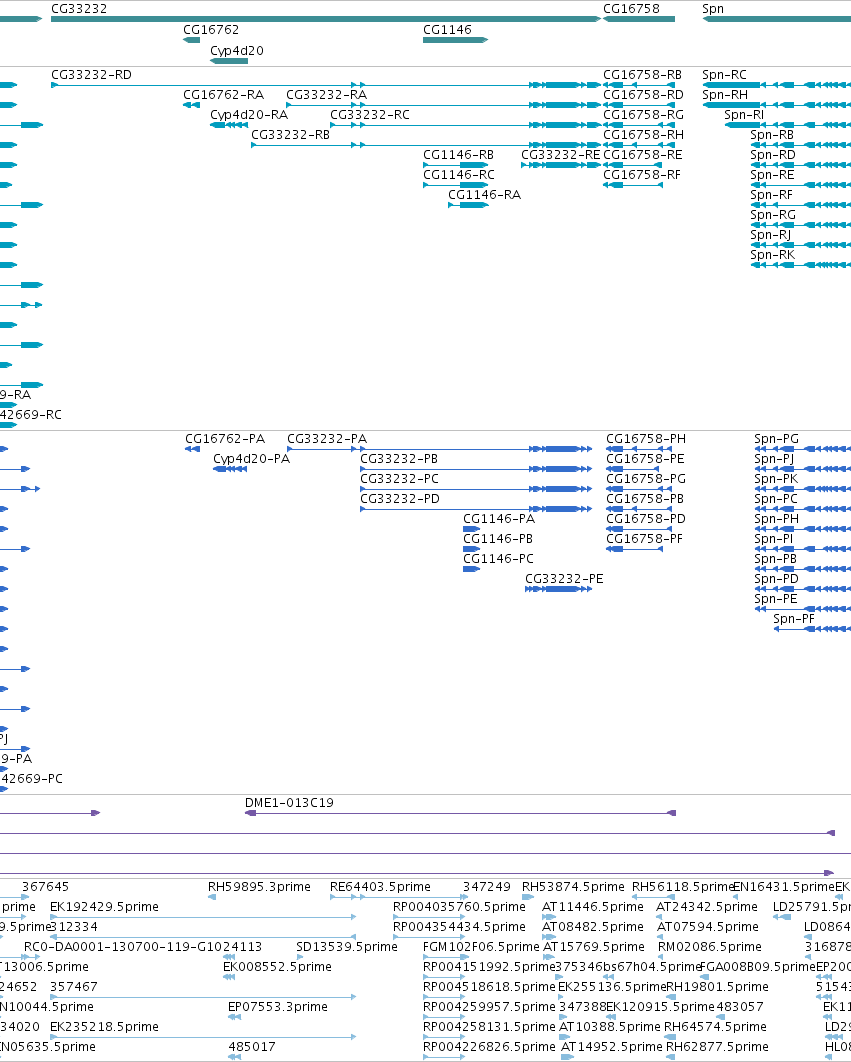The width and height of the screenshot is (851, 1062).
Task: Select protein CG1146-PC
Action: (498, 559)
